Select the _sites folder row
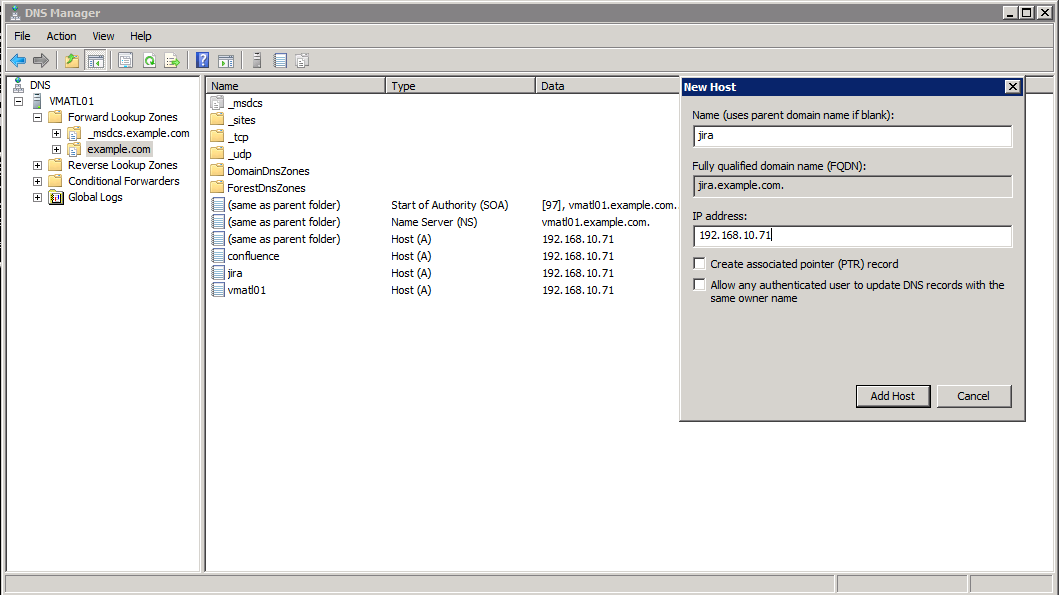 click(x=242, y=120)
